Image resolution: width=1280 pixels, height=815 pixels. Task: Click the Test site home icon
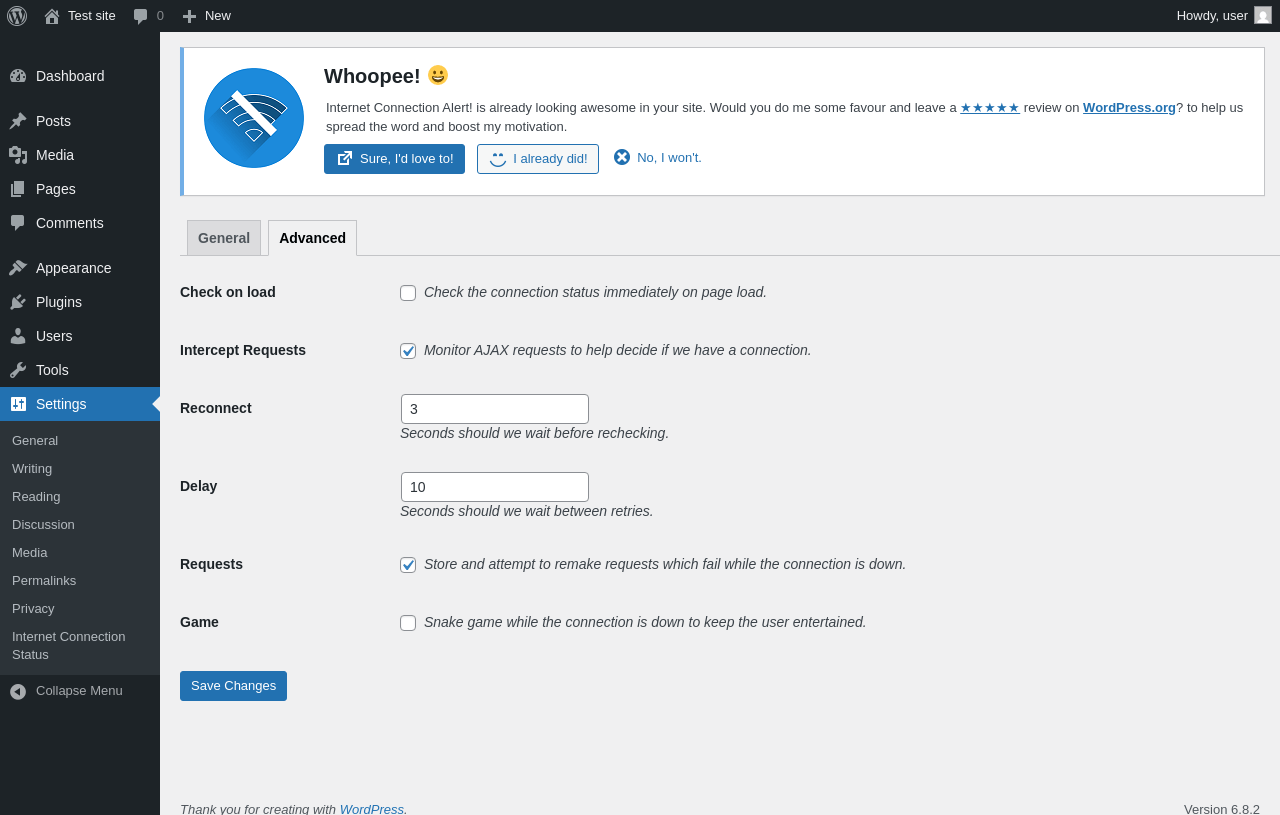tap(52, 16)
